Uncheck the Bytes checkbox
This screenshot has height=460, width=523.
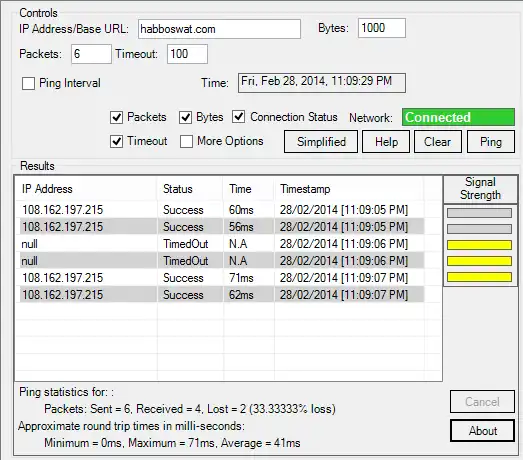coord(185,117)
